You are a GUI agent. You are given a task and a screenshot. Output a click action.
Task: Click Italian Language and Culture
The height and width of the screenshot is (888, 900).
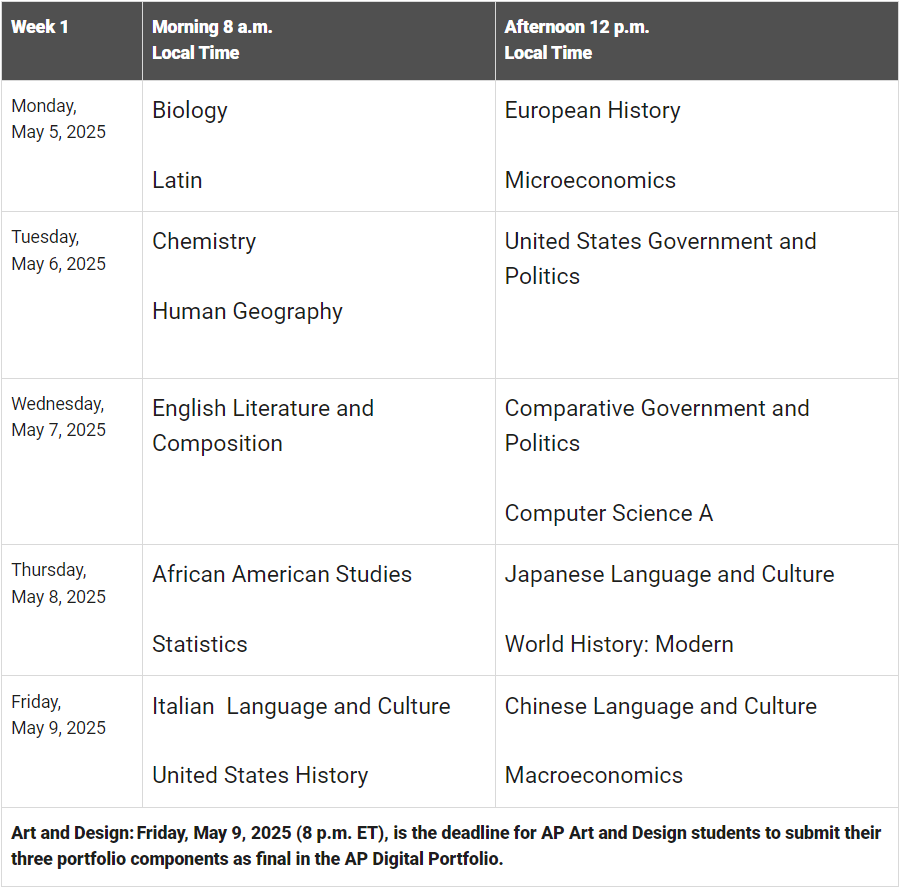[x=301, y=706]
